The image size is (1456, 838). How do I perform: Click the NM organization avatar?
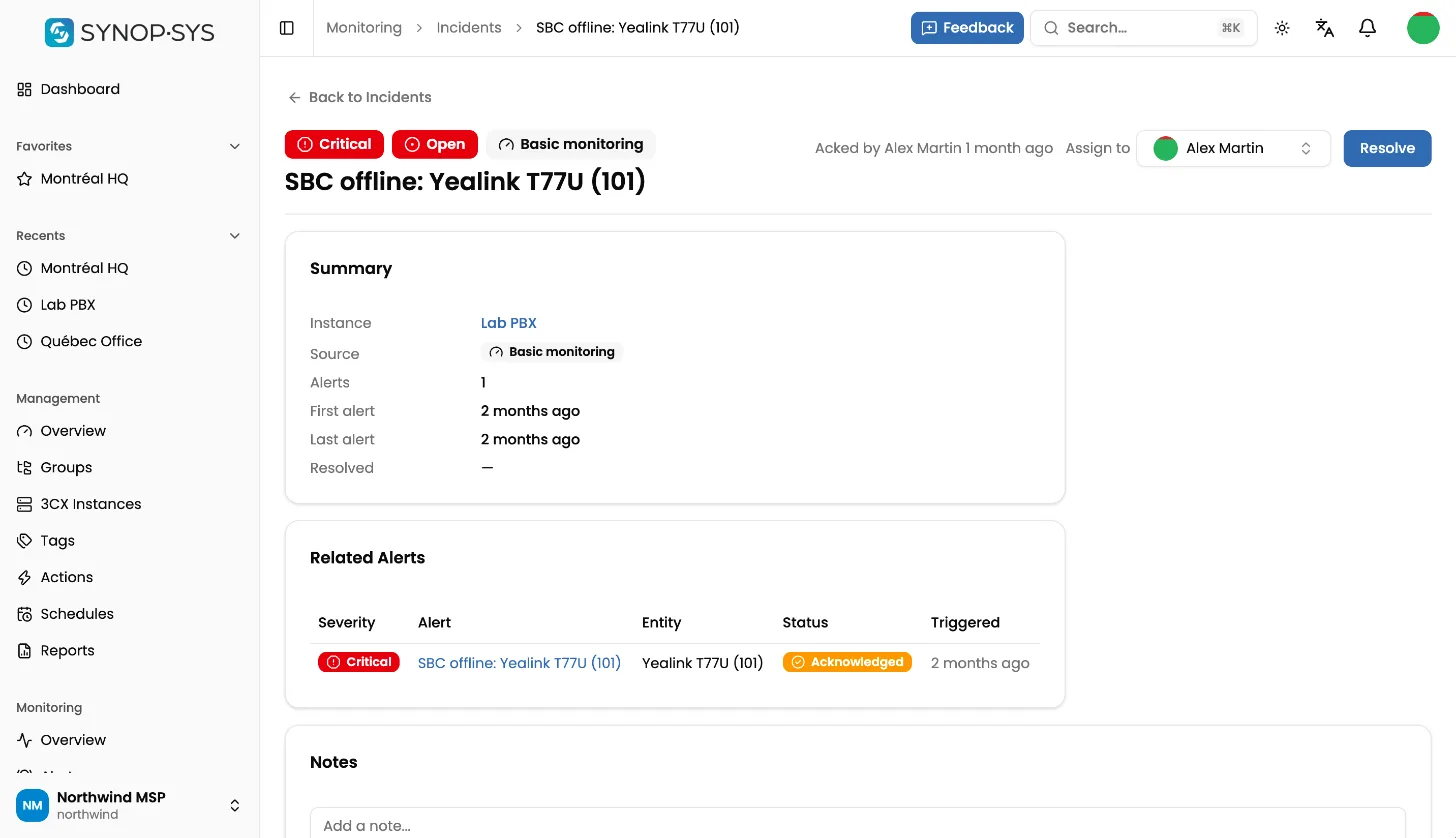32,805
